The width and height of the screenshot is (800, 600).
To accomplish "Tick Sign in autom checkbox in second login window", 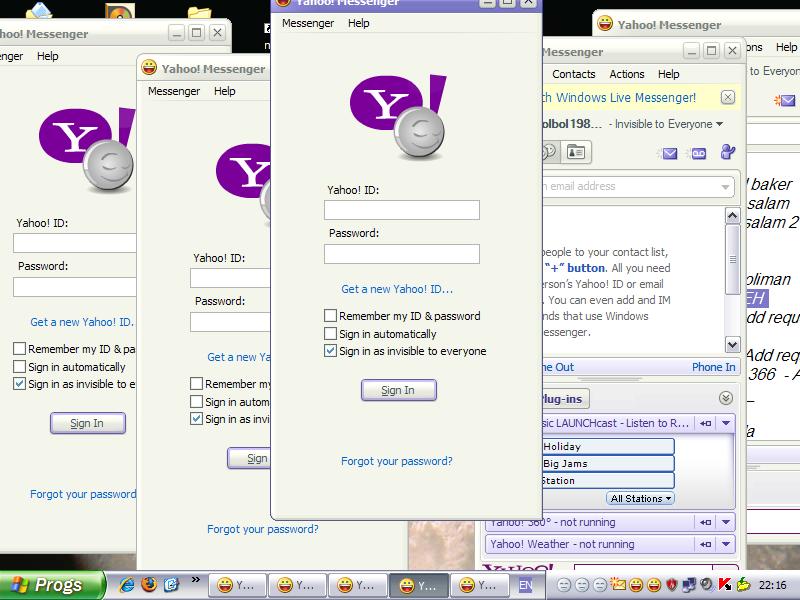I will [196, 402].
